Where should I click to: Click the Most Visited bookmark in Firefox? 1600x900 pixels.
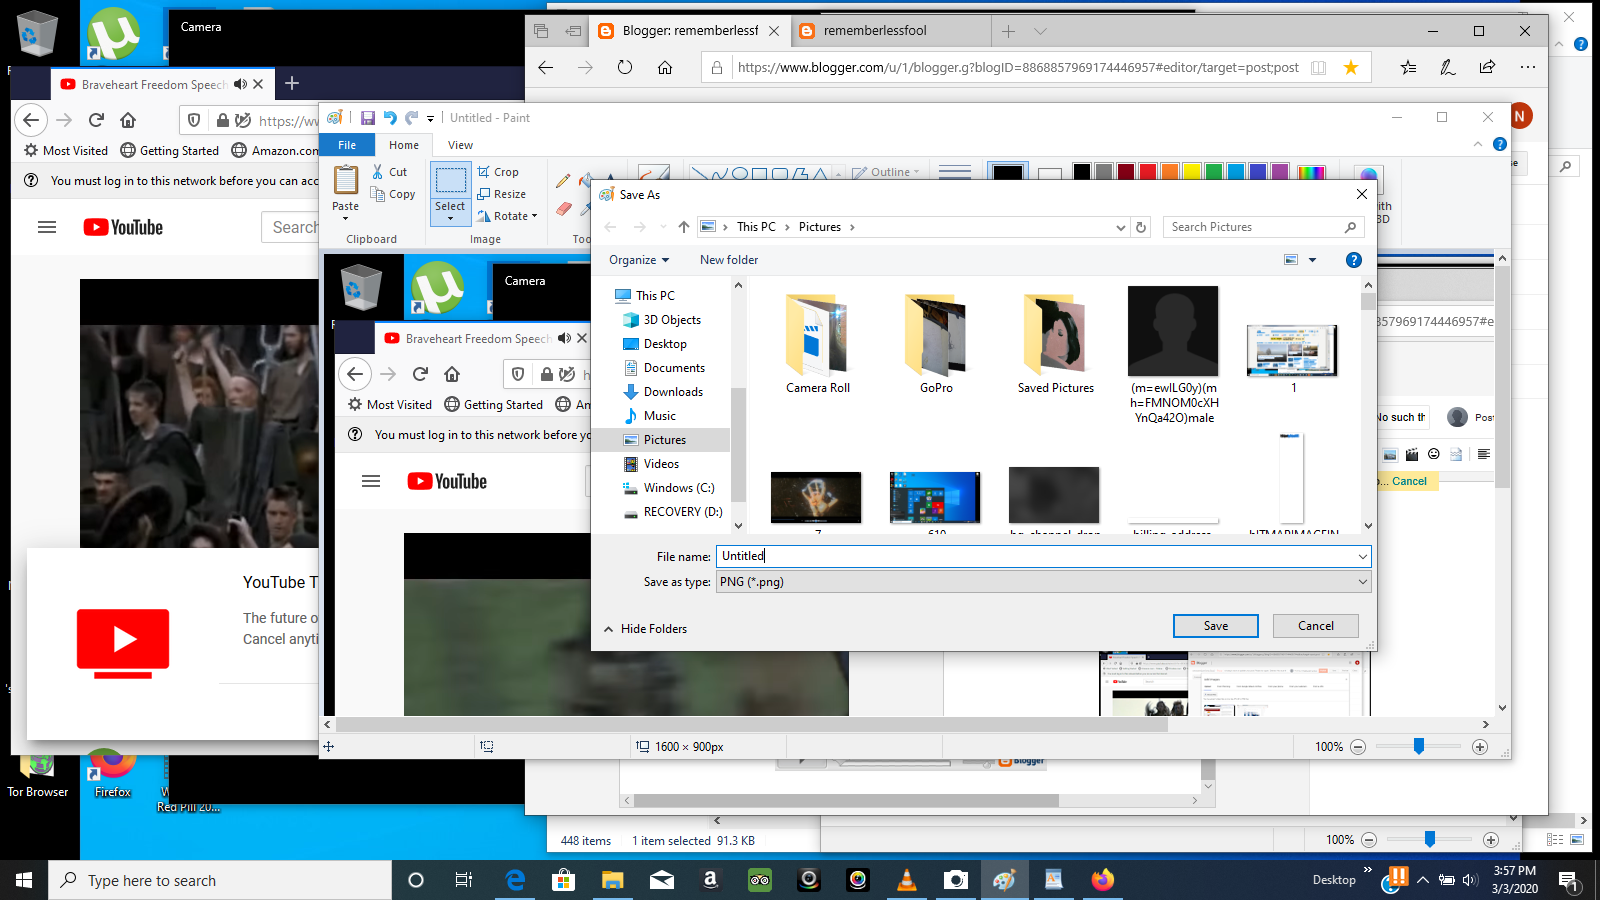[x=66, y=151]
